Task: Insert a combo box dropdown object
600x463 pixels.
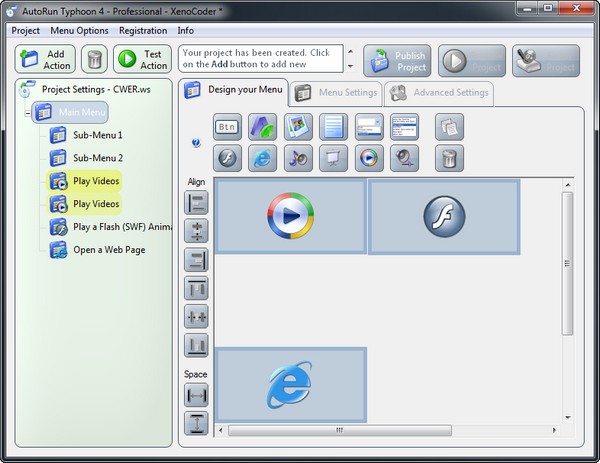Action: point(368,127)
